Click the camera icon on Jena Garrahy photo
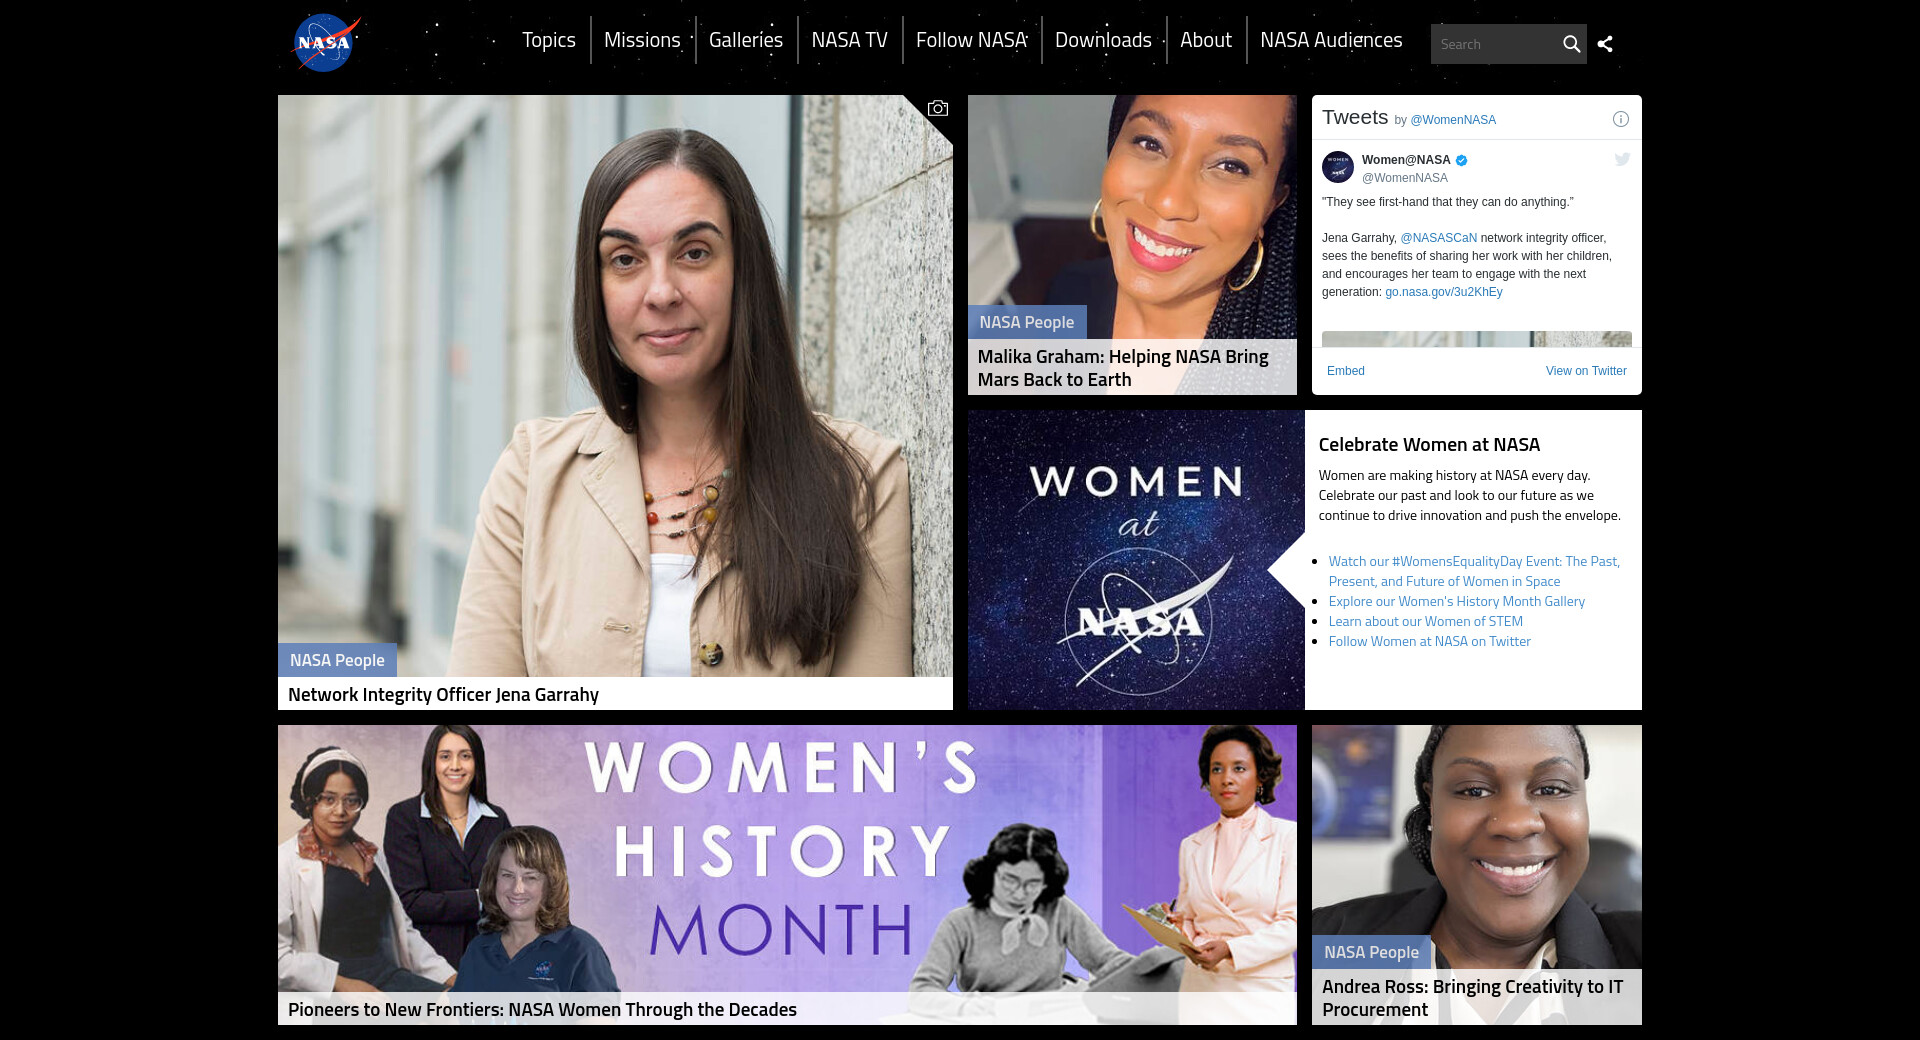 pyautogui.click(x=937, y=108)
